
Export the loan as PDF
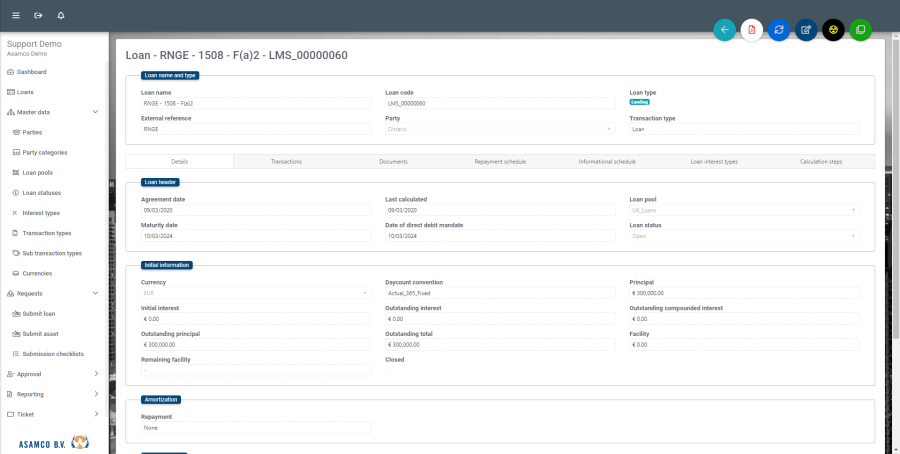point(752,30)
